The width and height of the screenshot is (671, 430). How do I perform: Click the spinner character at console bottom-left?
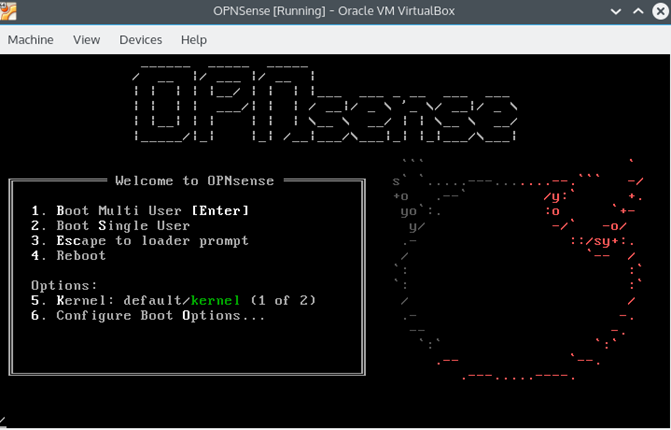pyautogui.click(x=4, y=420)
